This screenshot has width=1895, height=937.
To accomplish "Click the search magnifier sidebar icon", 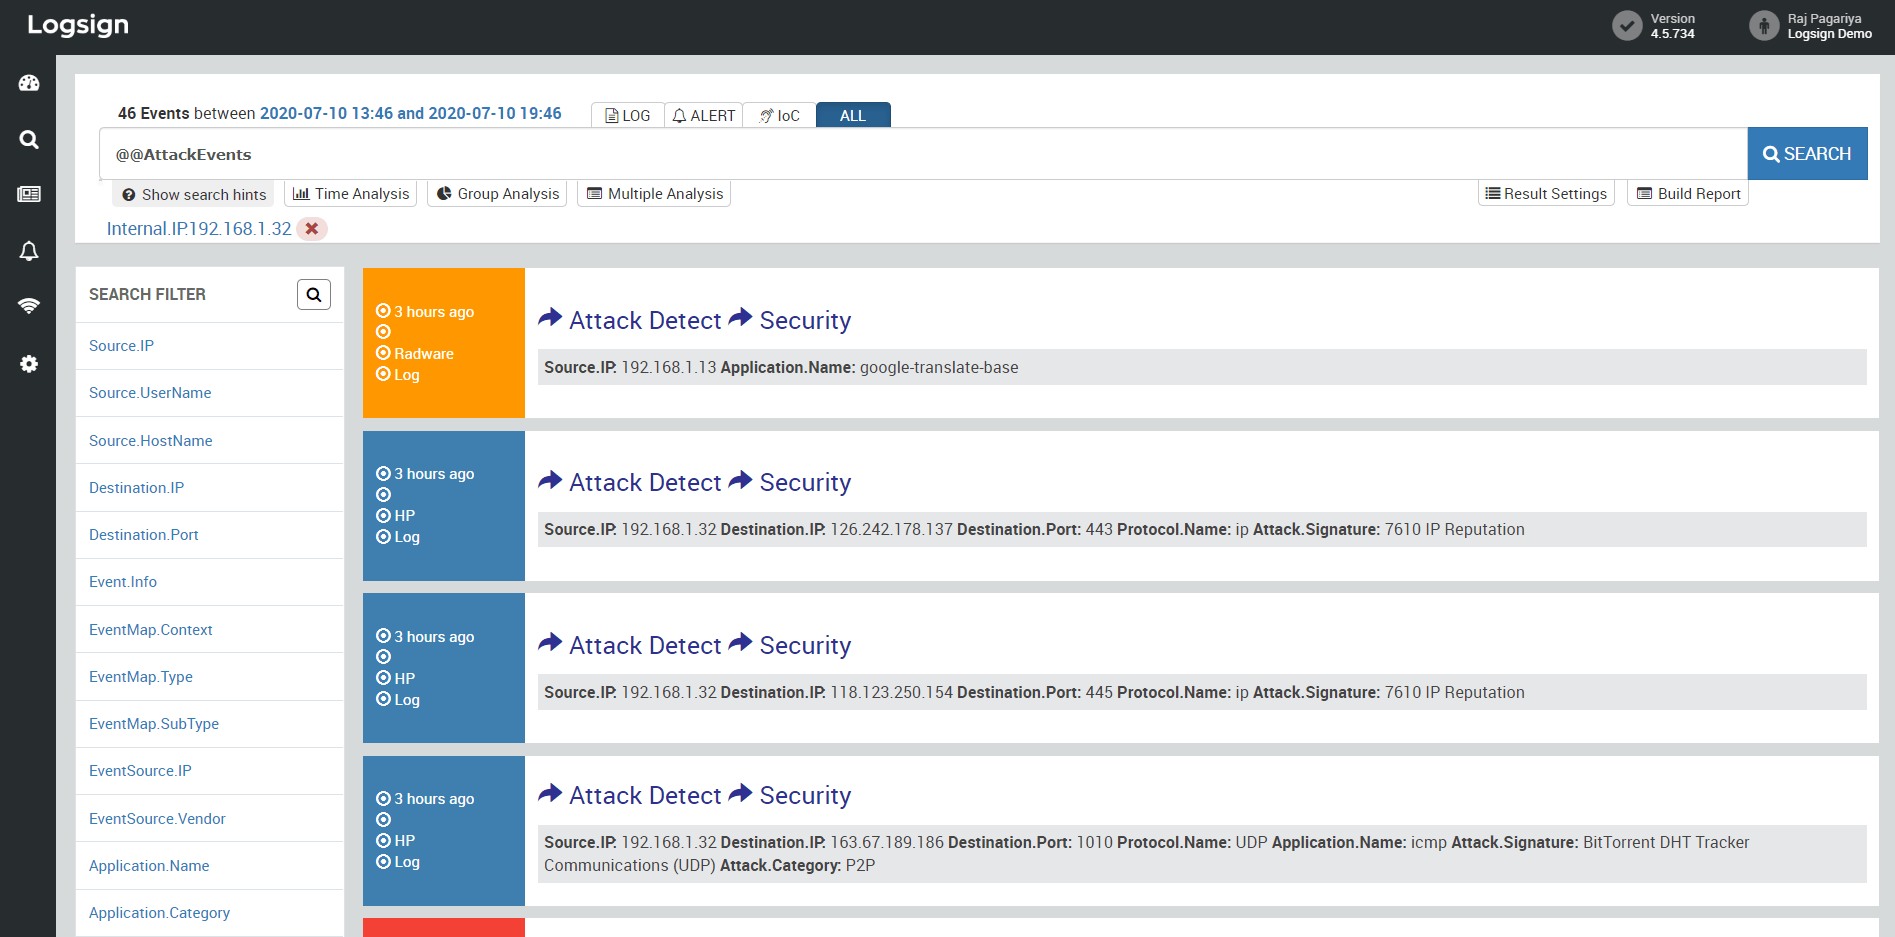I will [x=29, y=140].
